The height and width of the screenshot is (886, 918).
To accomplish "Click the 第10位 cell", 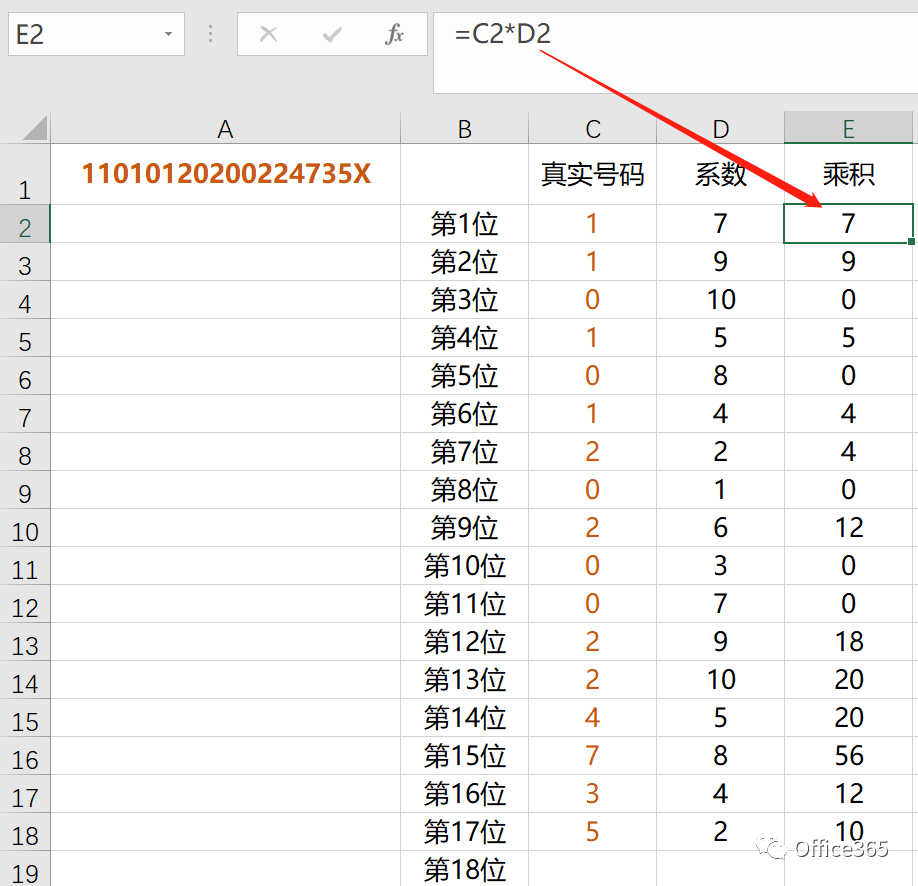I will click(x=464, y=566).
